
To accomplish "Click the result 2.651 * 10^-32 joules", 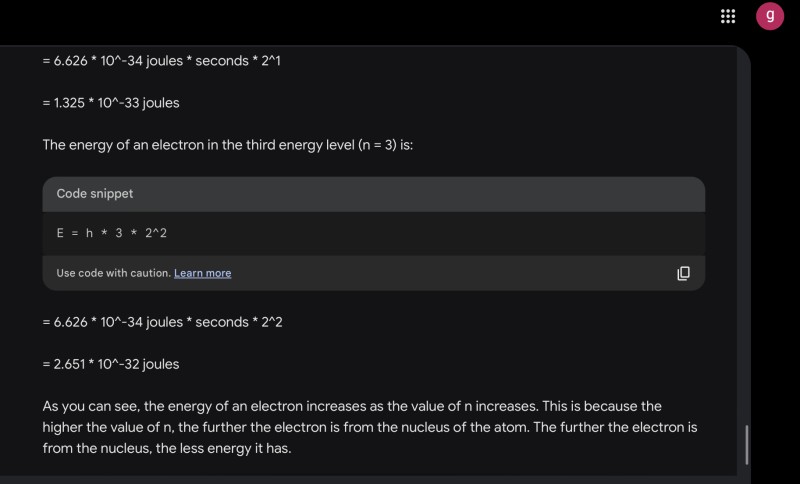I will [110, 364].
